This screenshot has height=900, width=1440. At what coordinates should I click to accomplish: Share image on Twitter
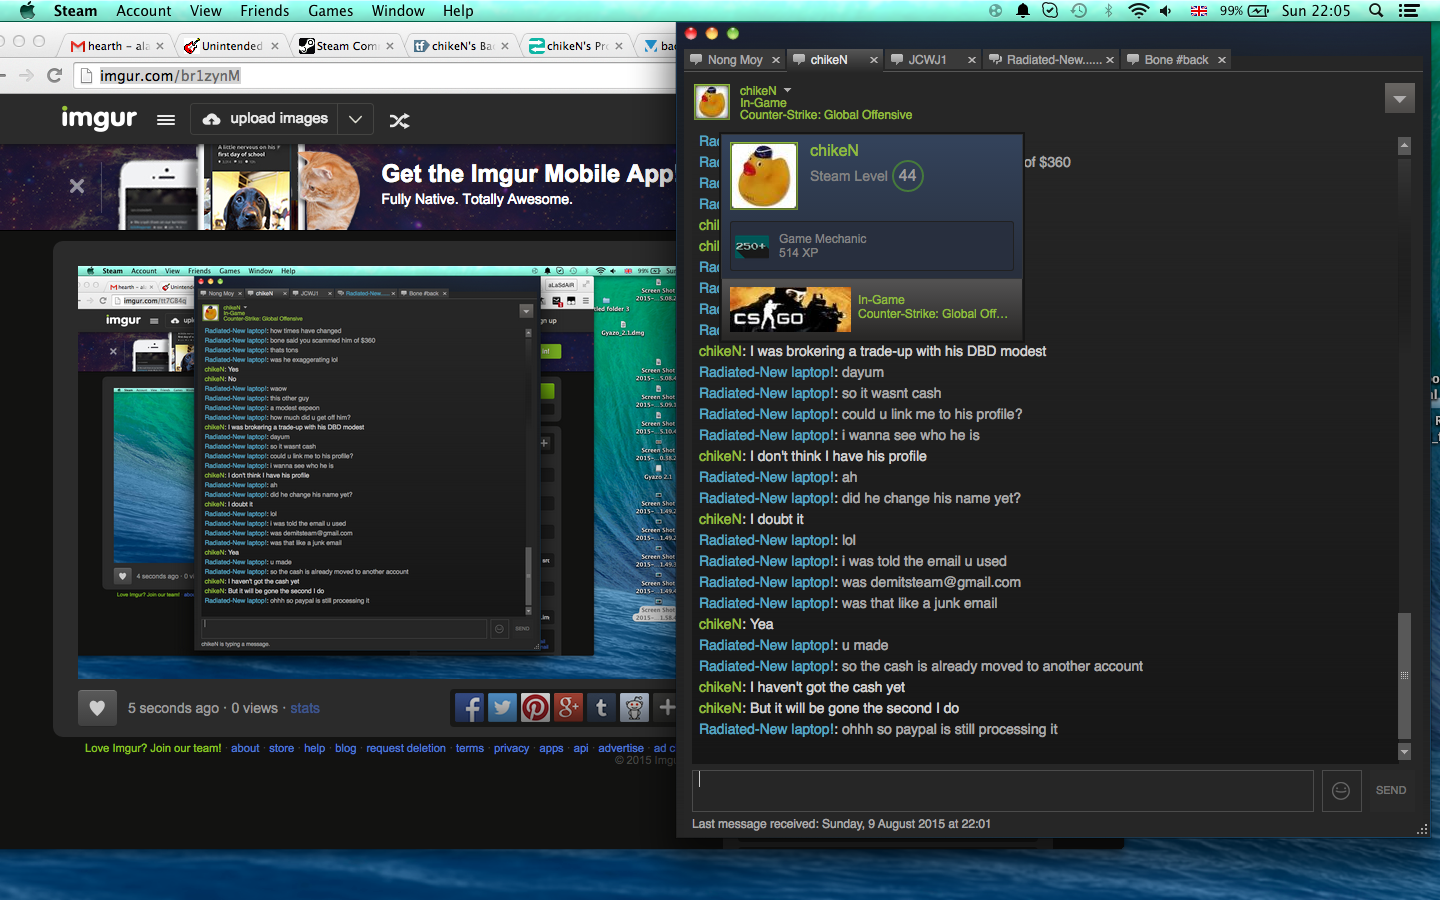(502, 708)
